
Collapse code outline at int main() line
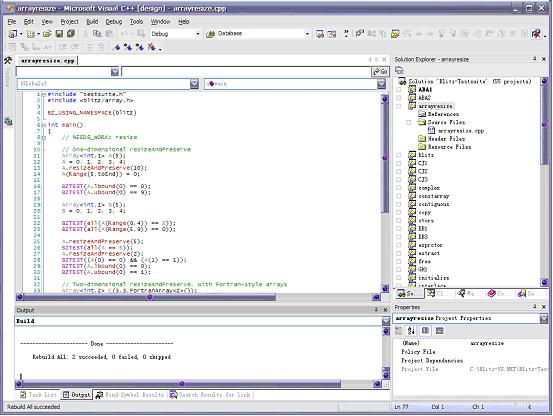pos(44,125)
